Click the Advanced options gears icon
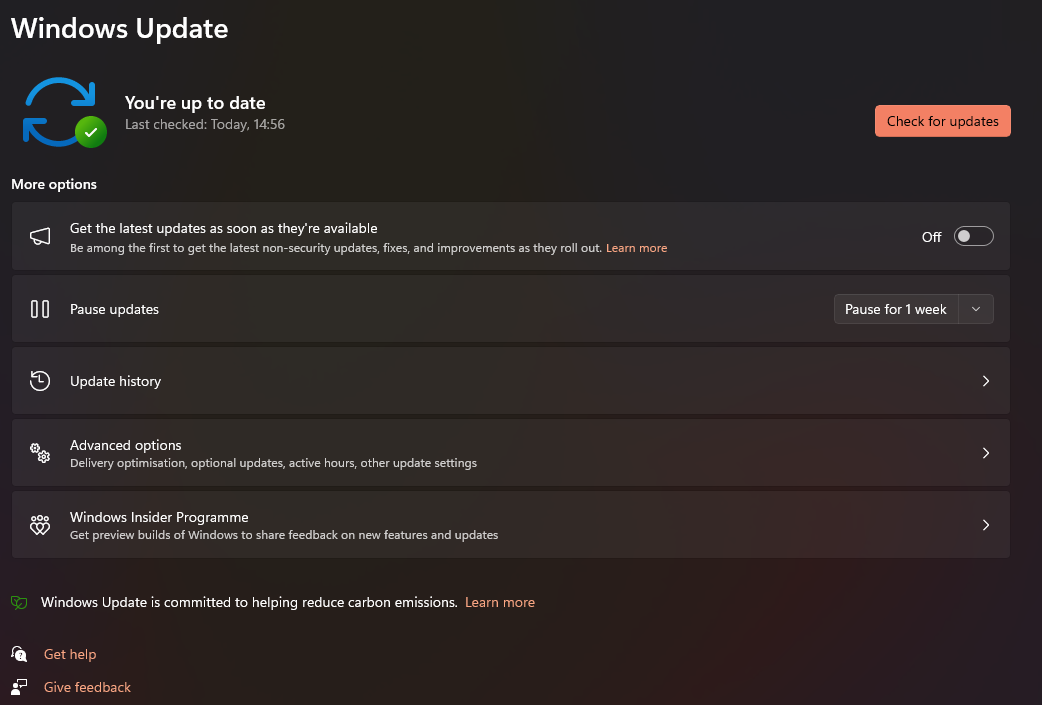 40,453
